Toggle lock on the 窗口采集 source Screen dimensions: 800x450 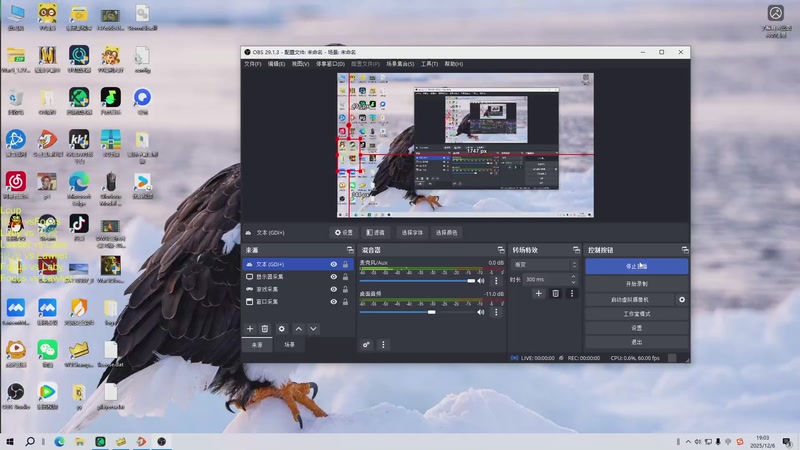[x=345, y=302]
